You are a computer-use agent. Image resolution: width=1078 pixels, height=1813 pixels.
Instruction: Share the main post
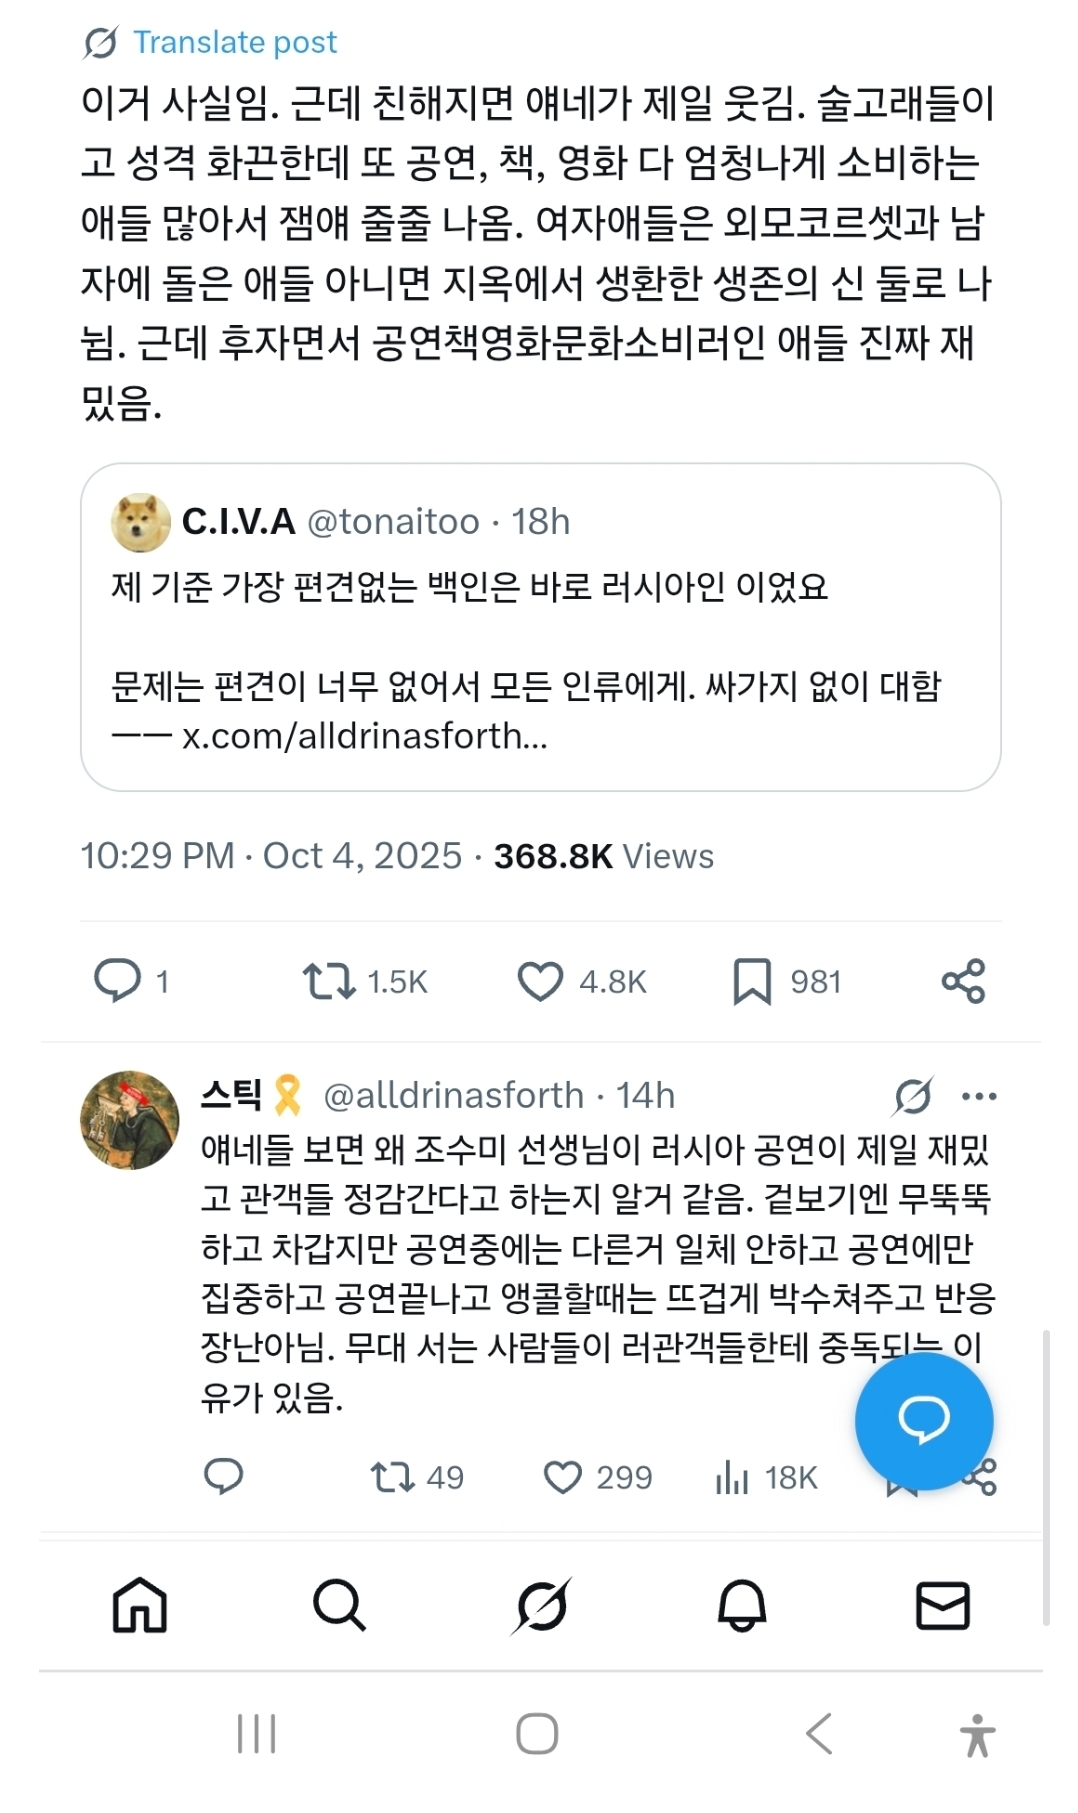963,981
